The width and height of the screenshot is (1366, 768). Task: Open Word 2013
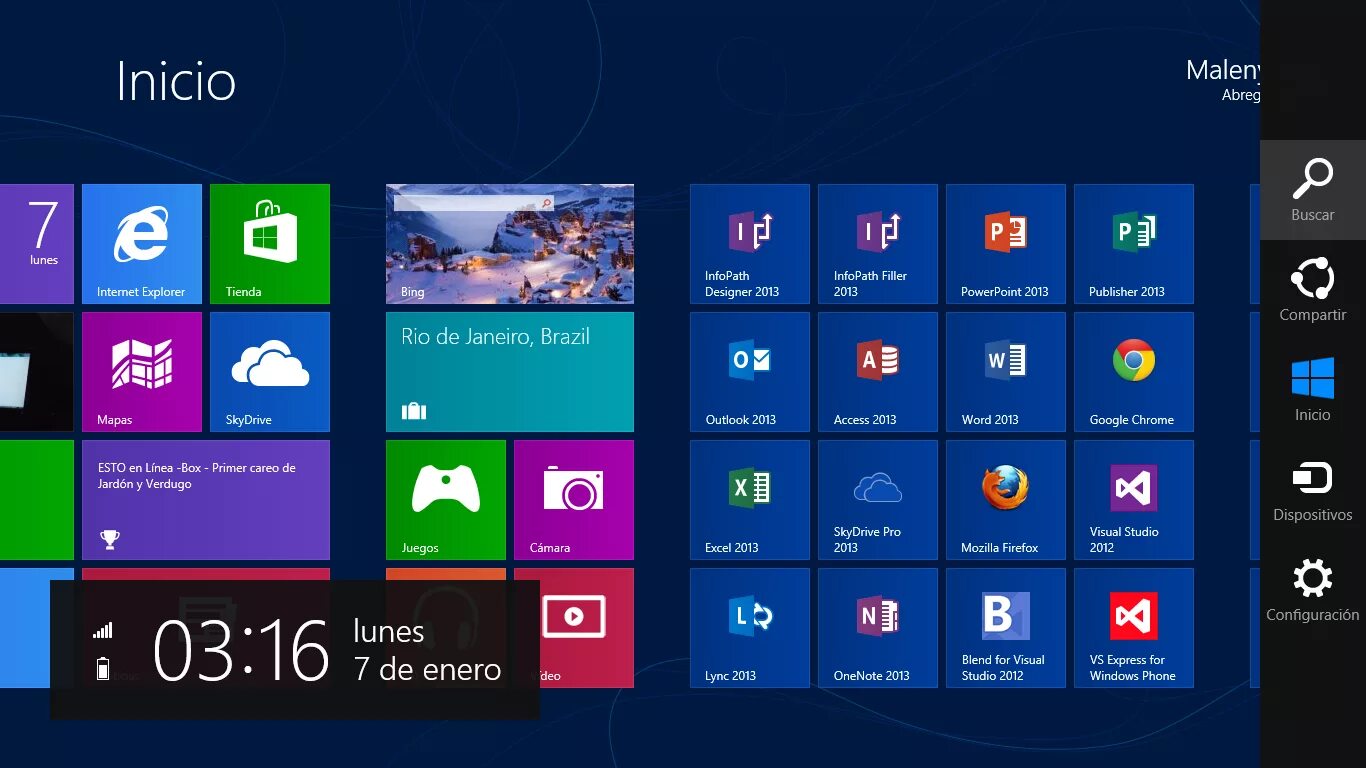(1006, 372)
